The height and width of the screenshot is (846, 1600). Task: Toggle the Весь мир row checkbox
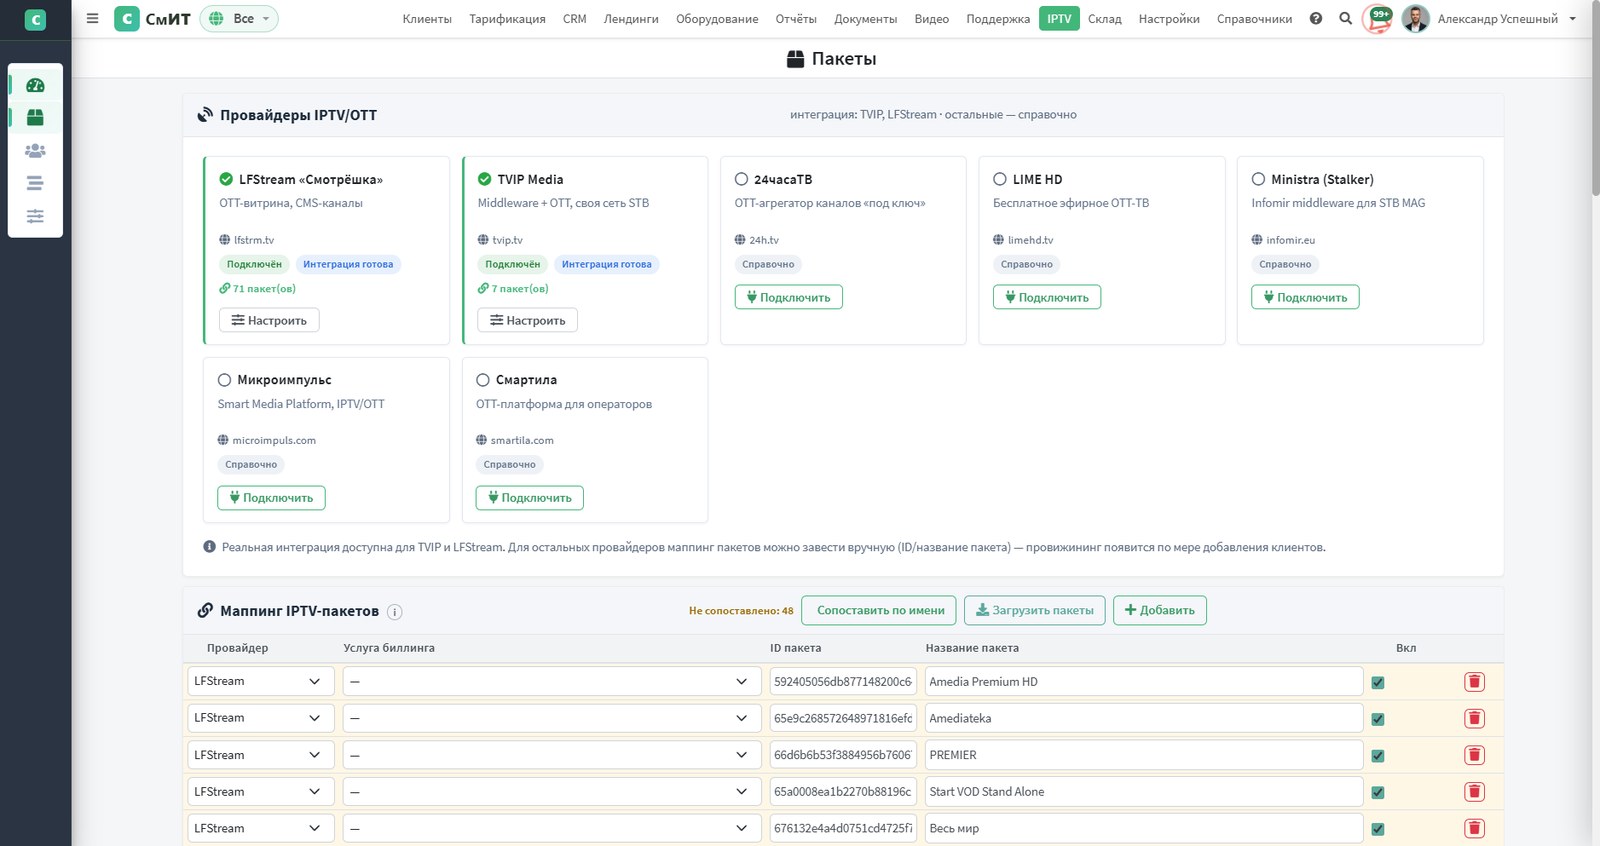tap(1378, 829)
